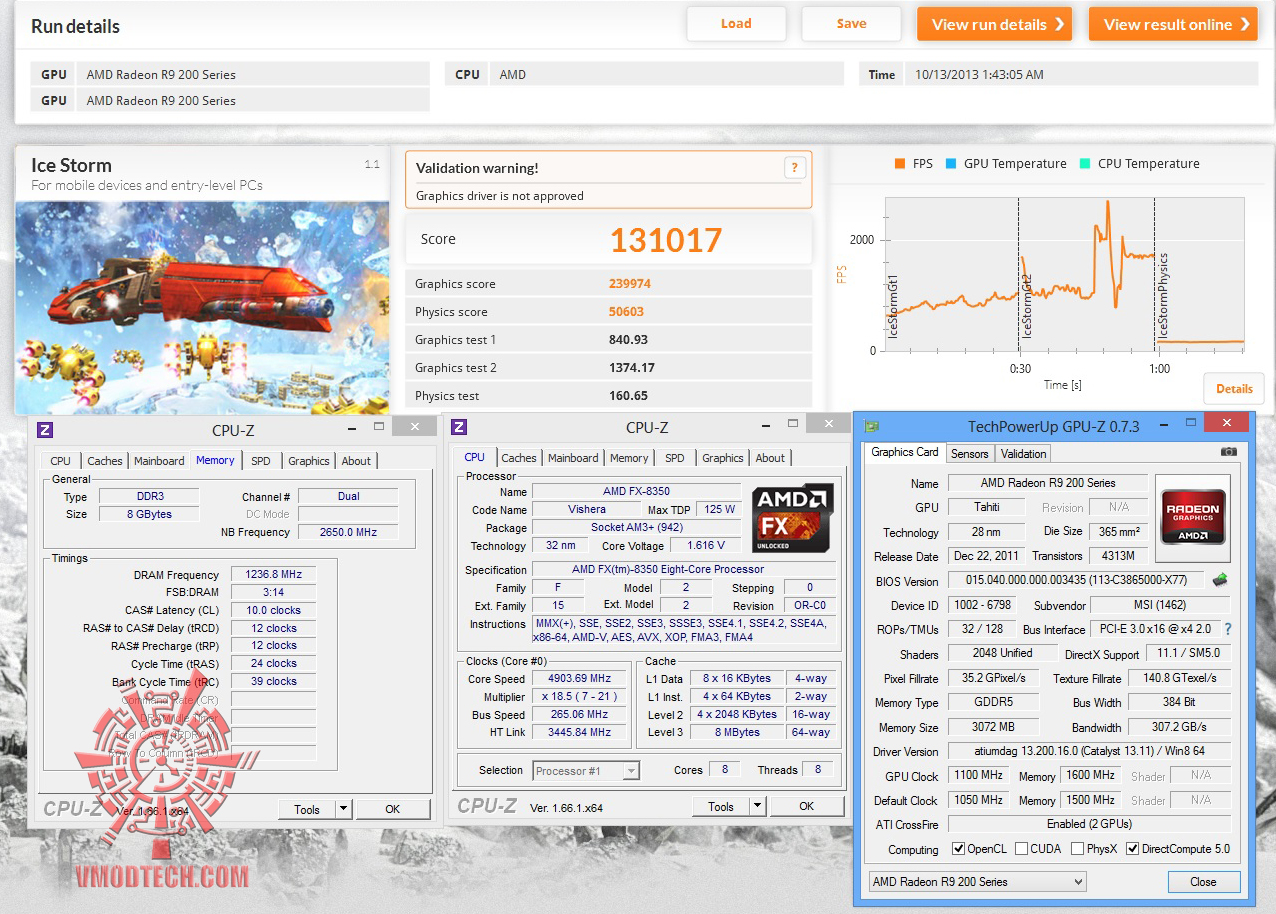The width and height of the screenshot is (1276, 914).
Task: Click View run details button
Action: pyautogui.click(x=994, y=24)
